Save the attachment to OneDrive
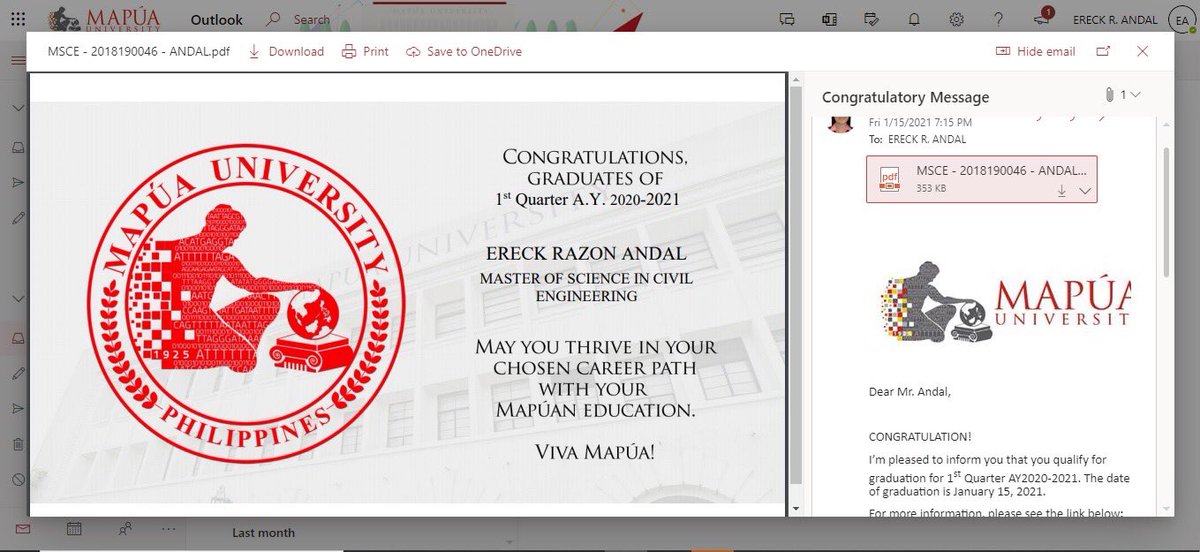Image resolution: width=1200 pixels, height=552 pixels. (464, 51)
